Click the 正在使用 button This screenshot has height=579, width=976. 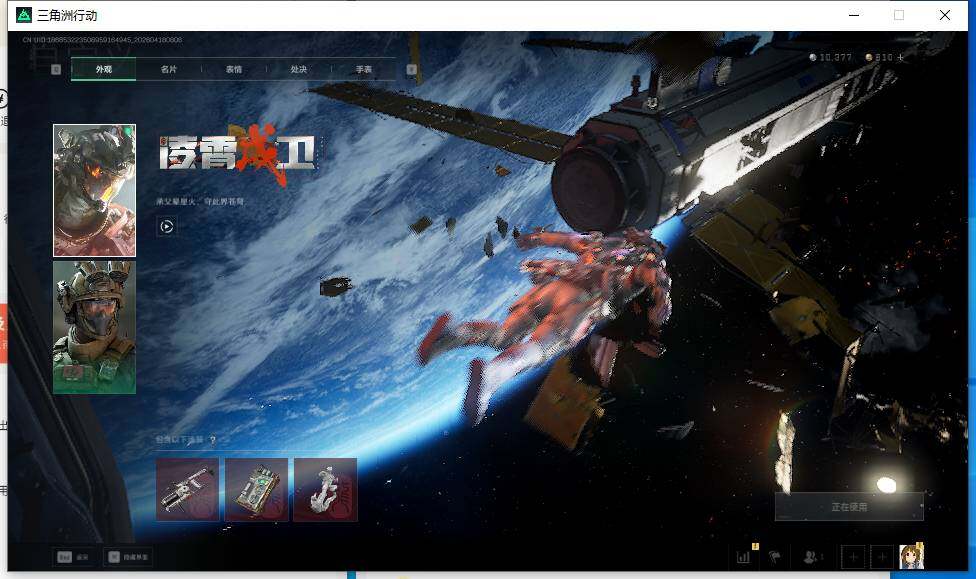tap(849, 507)
